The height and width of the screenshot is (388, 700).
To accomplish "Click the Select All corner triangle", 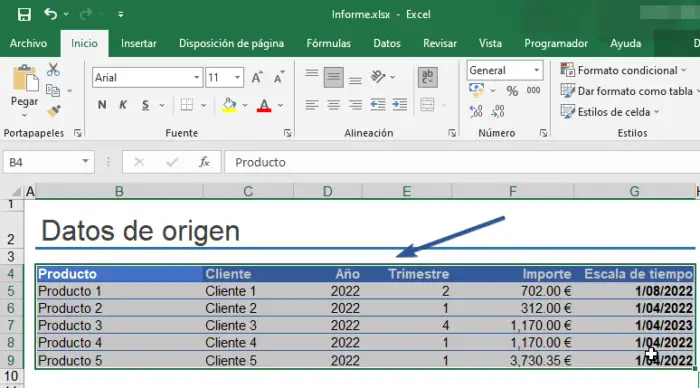I will (16, 192).
